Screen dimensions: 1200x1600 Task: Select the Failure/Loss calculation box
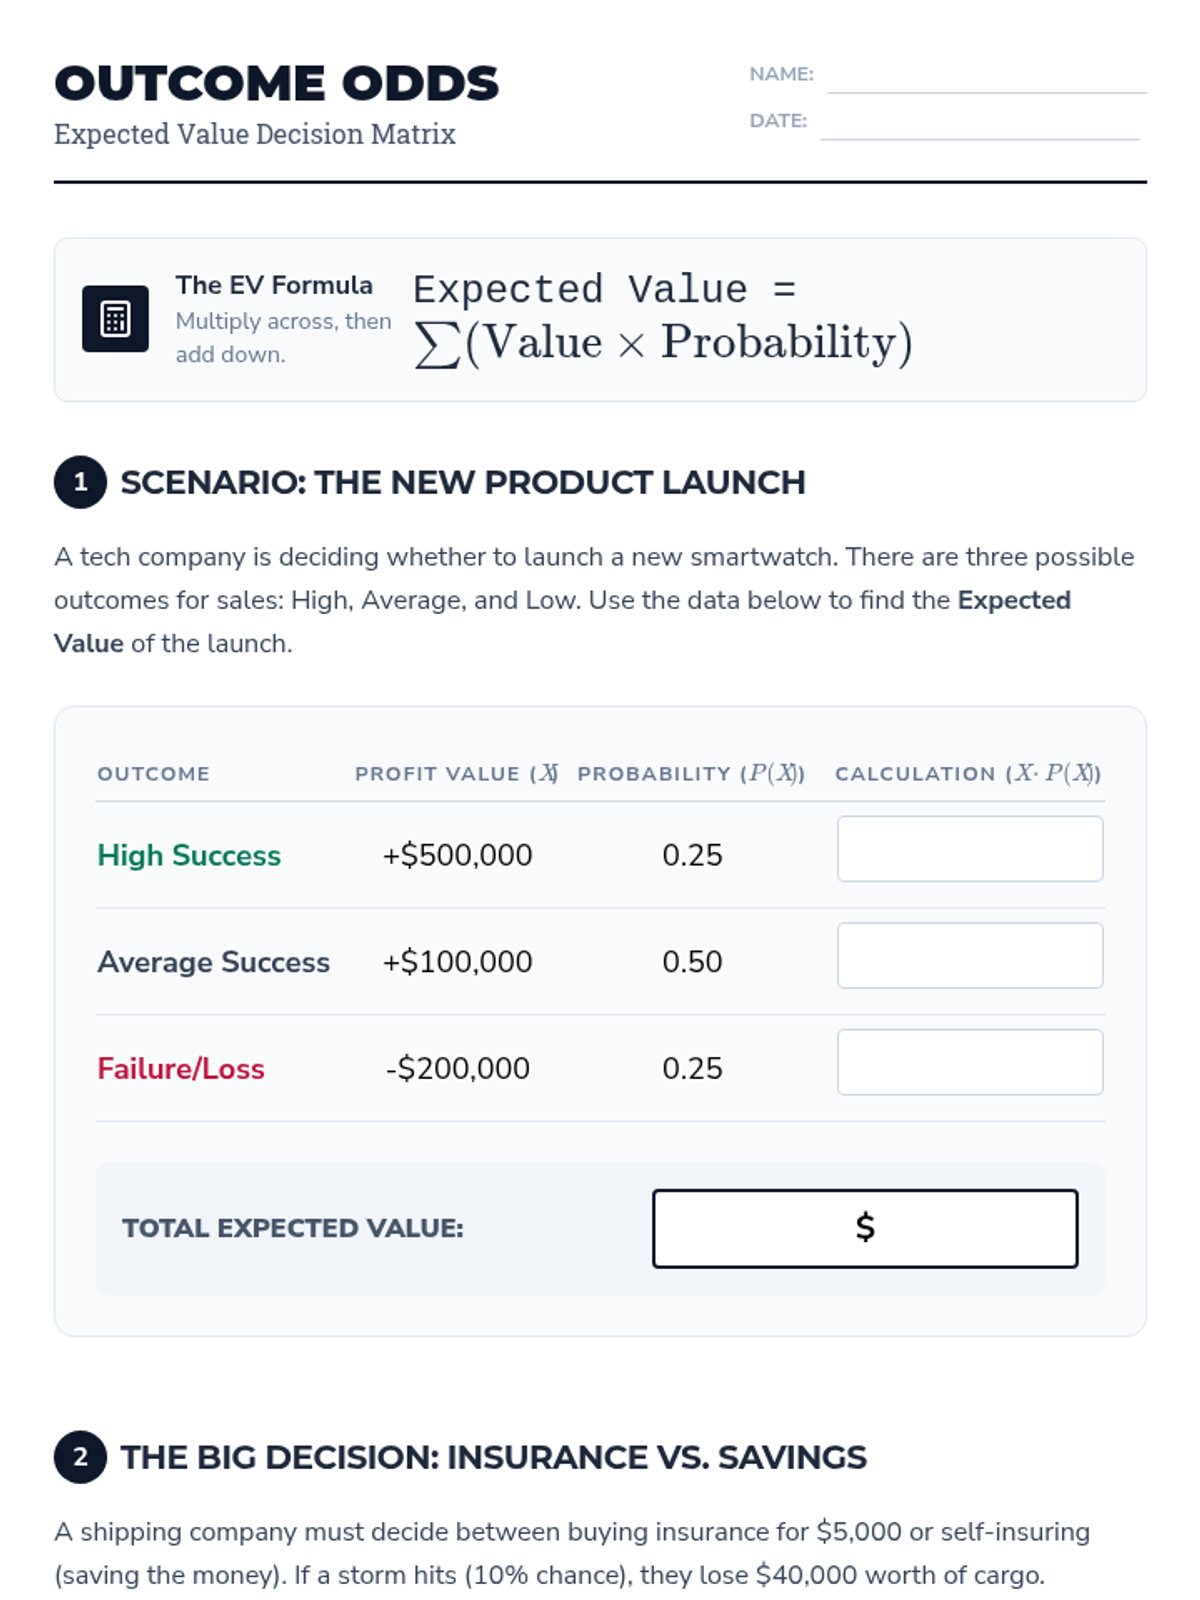pyautogui.click(x=970, y=1062)
